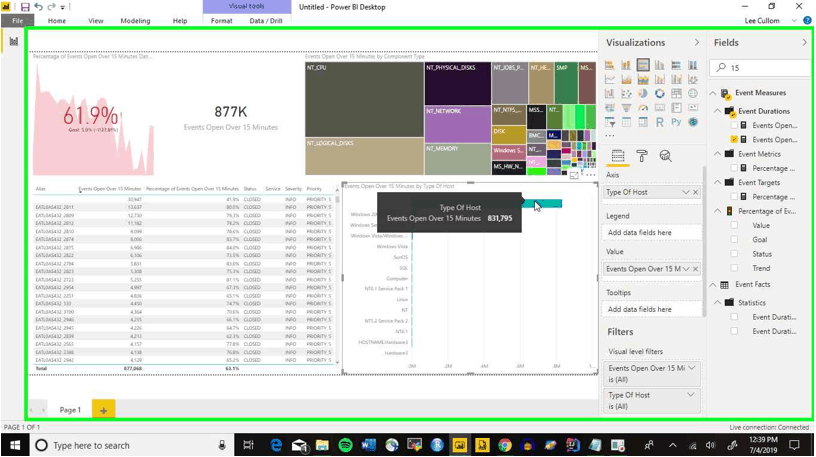The width and height of the screenshot is (816, 457).
Task: Collapse the Event Measures table
Action: click(x=713, y=93)
